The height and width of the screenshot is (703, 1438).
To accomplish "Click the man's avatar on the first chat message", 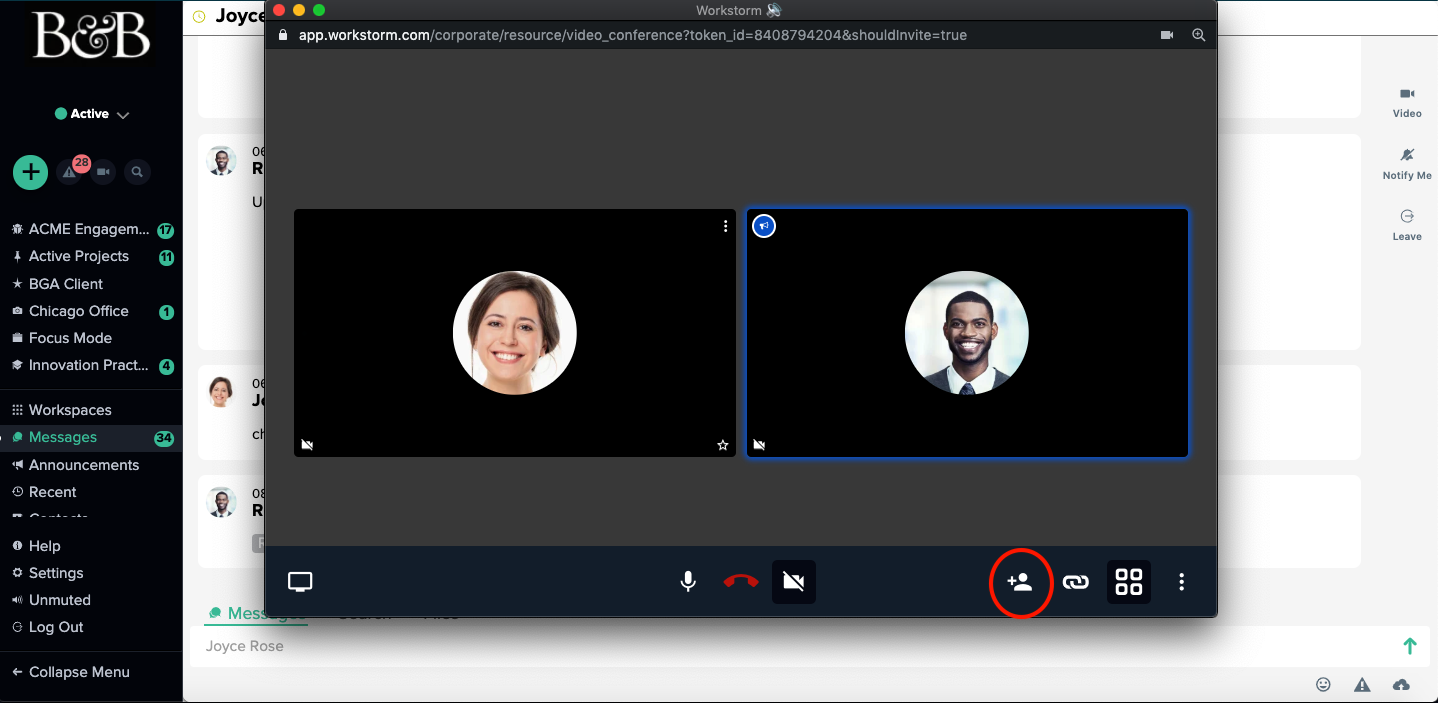I will (221, 160).
